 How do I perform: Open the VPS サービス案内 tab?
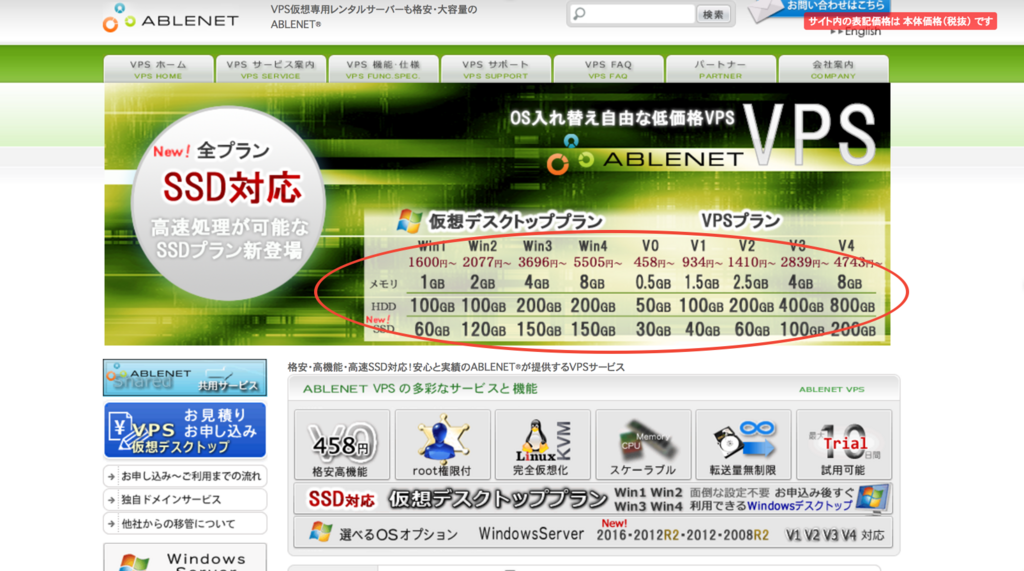click(x=270, y=69)
